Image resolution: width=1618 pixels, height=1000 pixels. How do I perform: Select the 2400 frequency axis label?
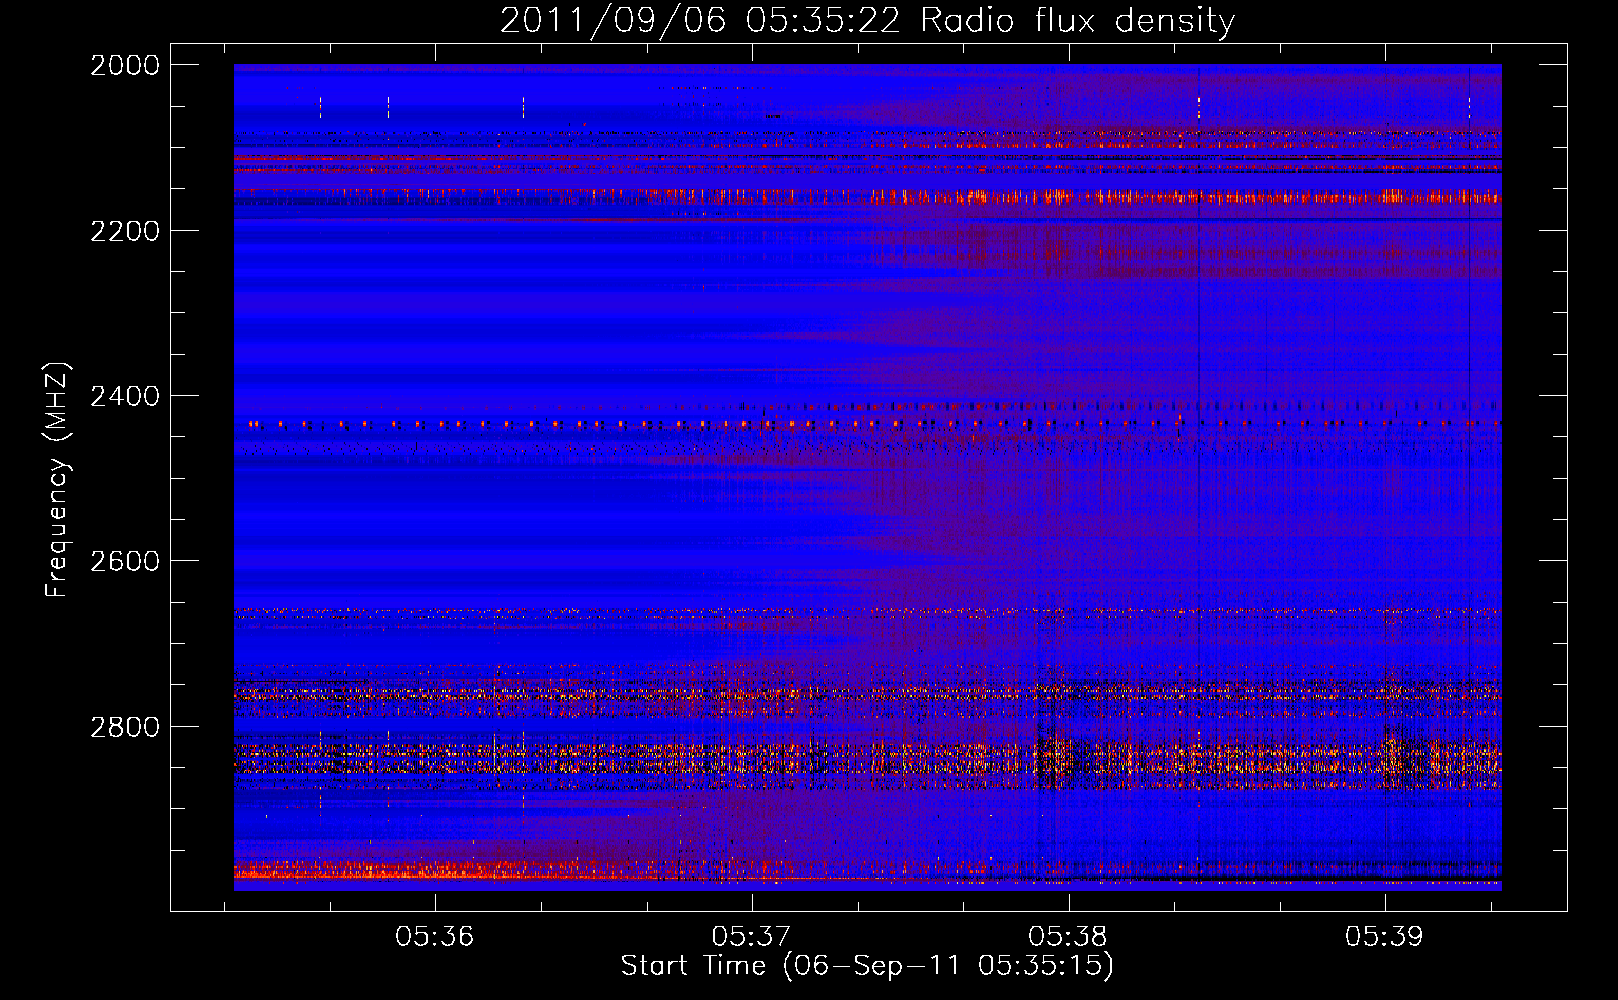pos(125,396)
